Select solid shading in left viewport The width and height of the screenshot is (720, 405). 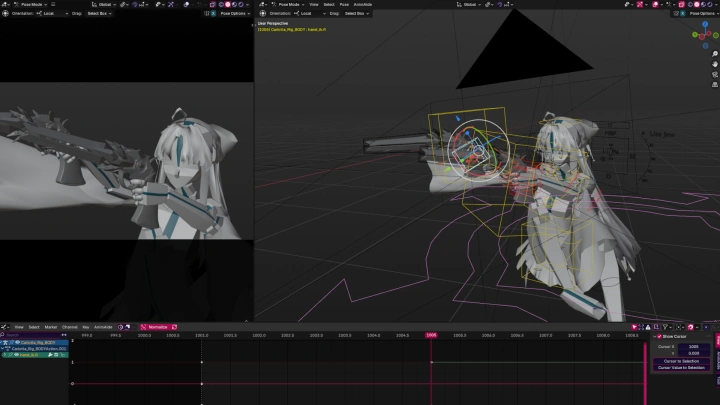click(x=227, y=5)
